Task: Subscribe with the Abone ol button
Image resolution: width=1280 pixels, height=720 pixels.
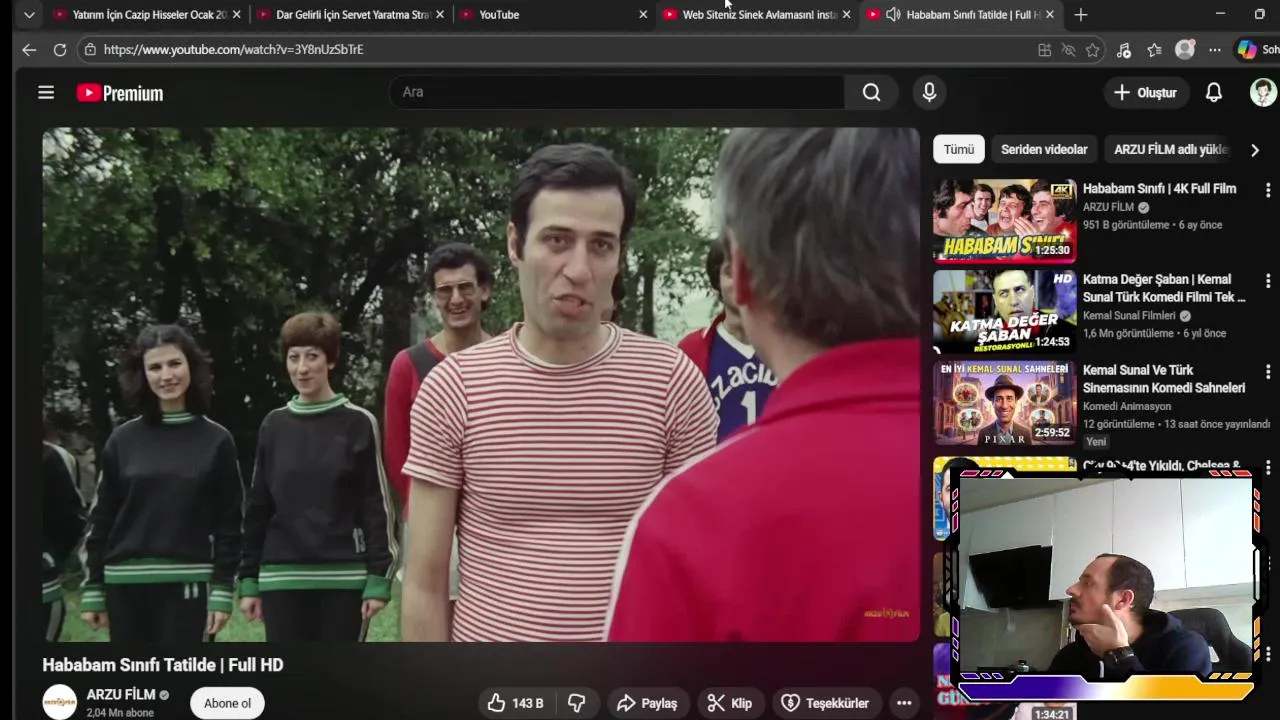Action: click(227, 703)
